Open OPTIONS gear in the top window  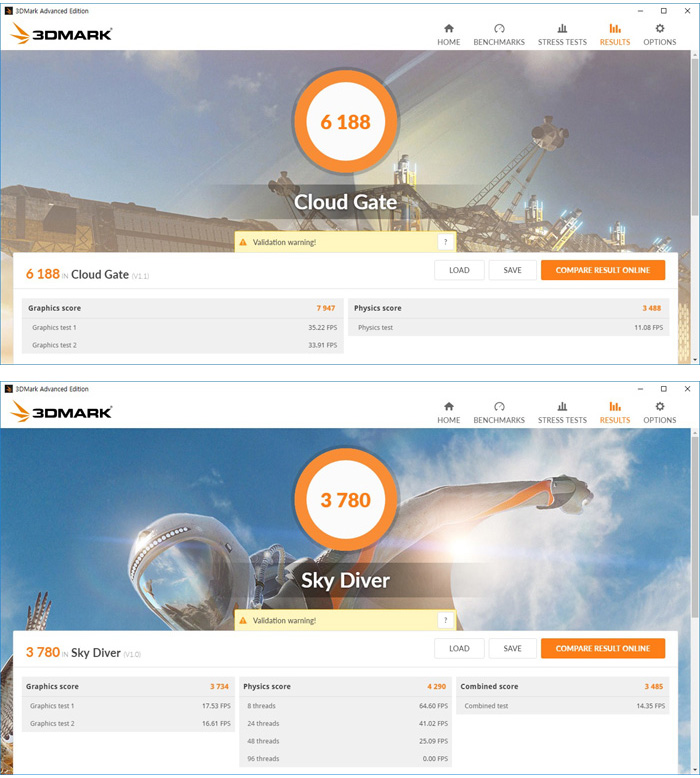[x=659, y=28]
